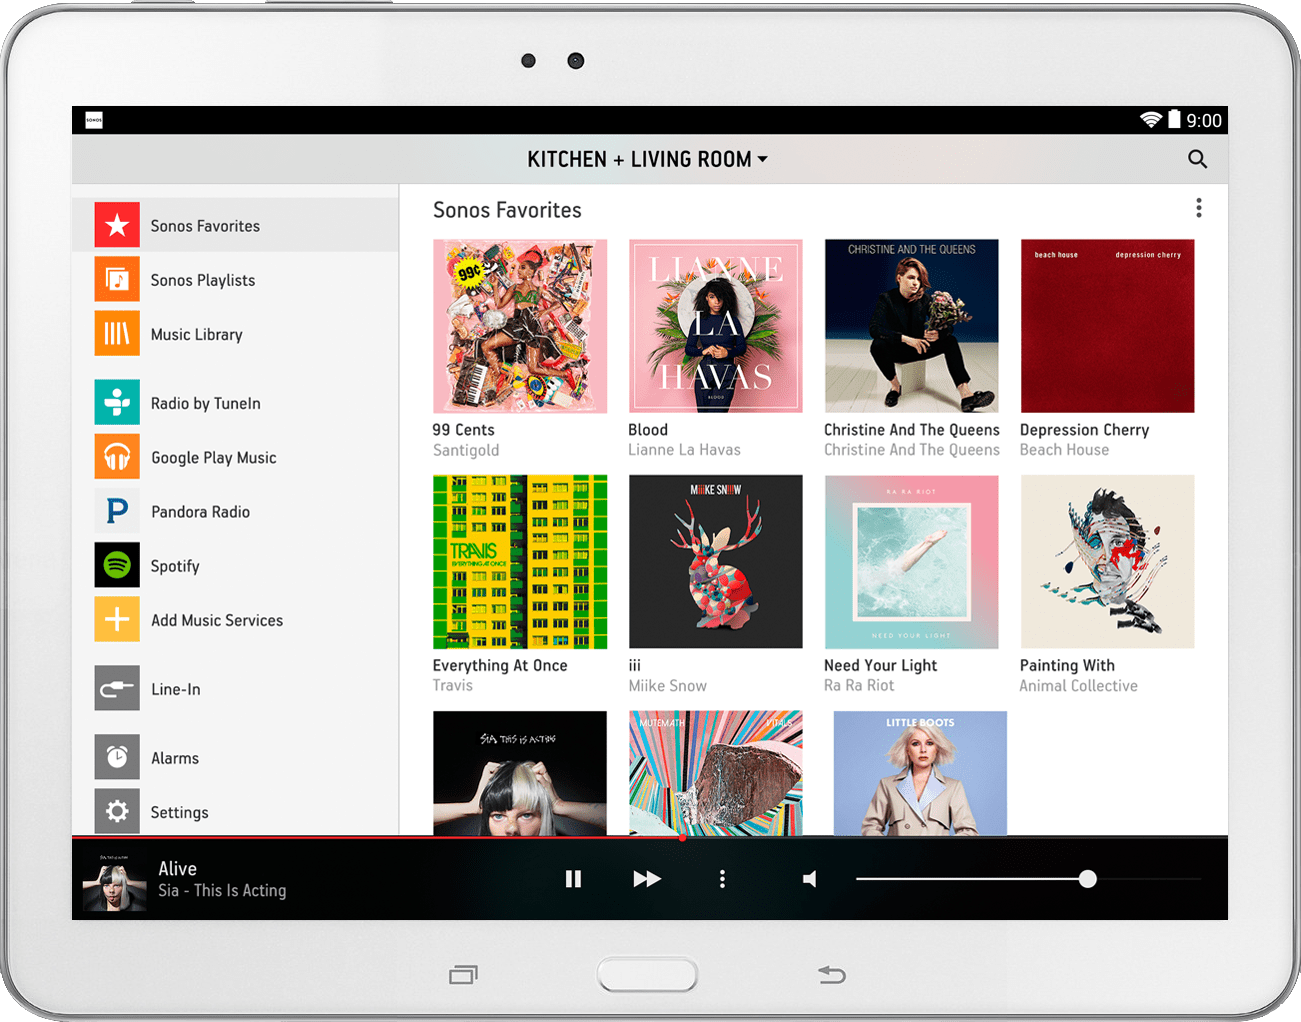1301x1022 pixels.
Task: Pause the current track
Action: tap(573, 879)
